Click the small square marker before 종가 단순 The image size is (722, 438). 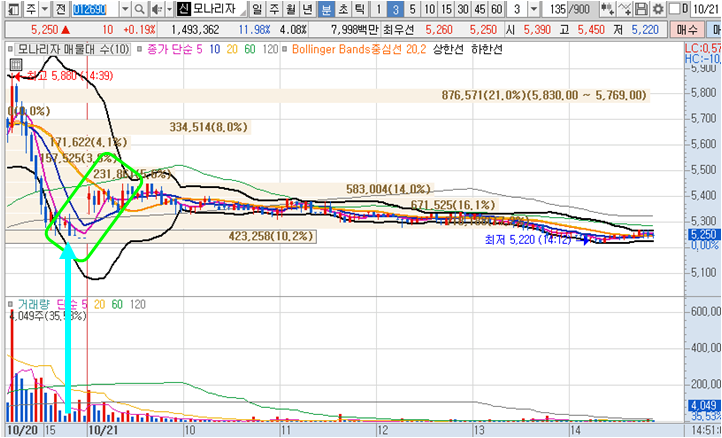(140, 49)
